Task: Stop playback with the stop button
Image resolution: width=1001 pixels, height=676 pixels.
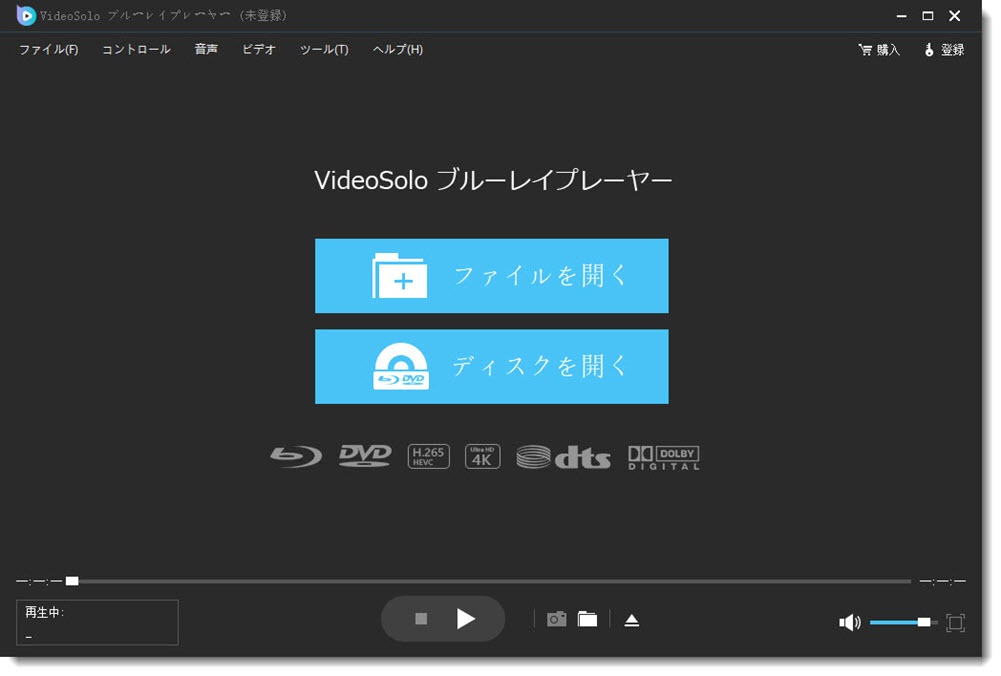Action: pyautogui.click(x=421, y=619)
